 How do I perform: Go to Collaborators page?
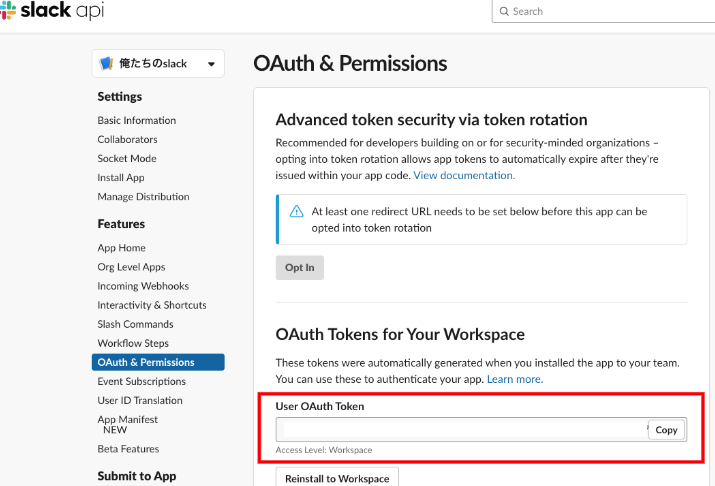tap(127, 139)
